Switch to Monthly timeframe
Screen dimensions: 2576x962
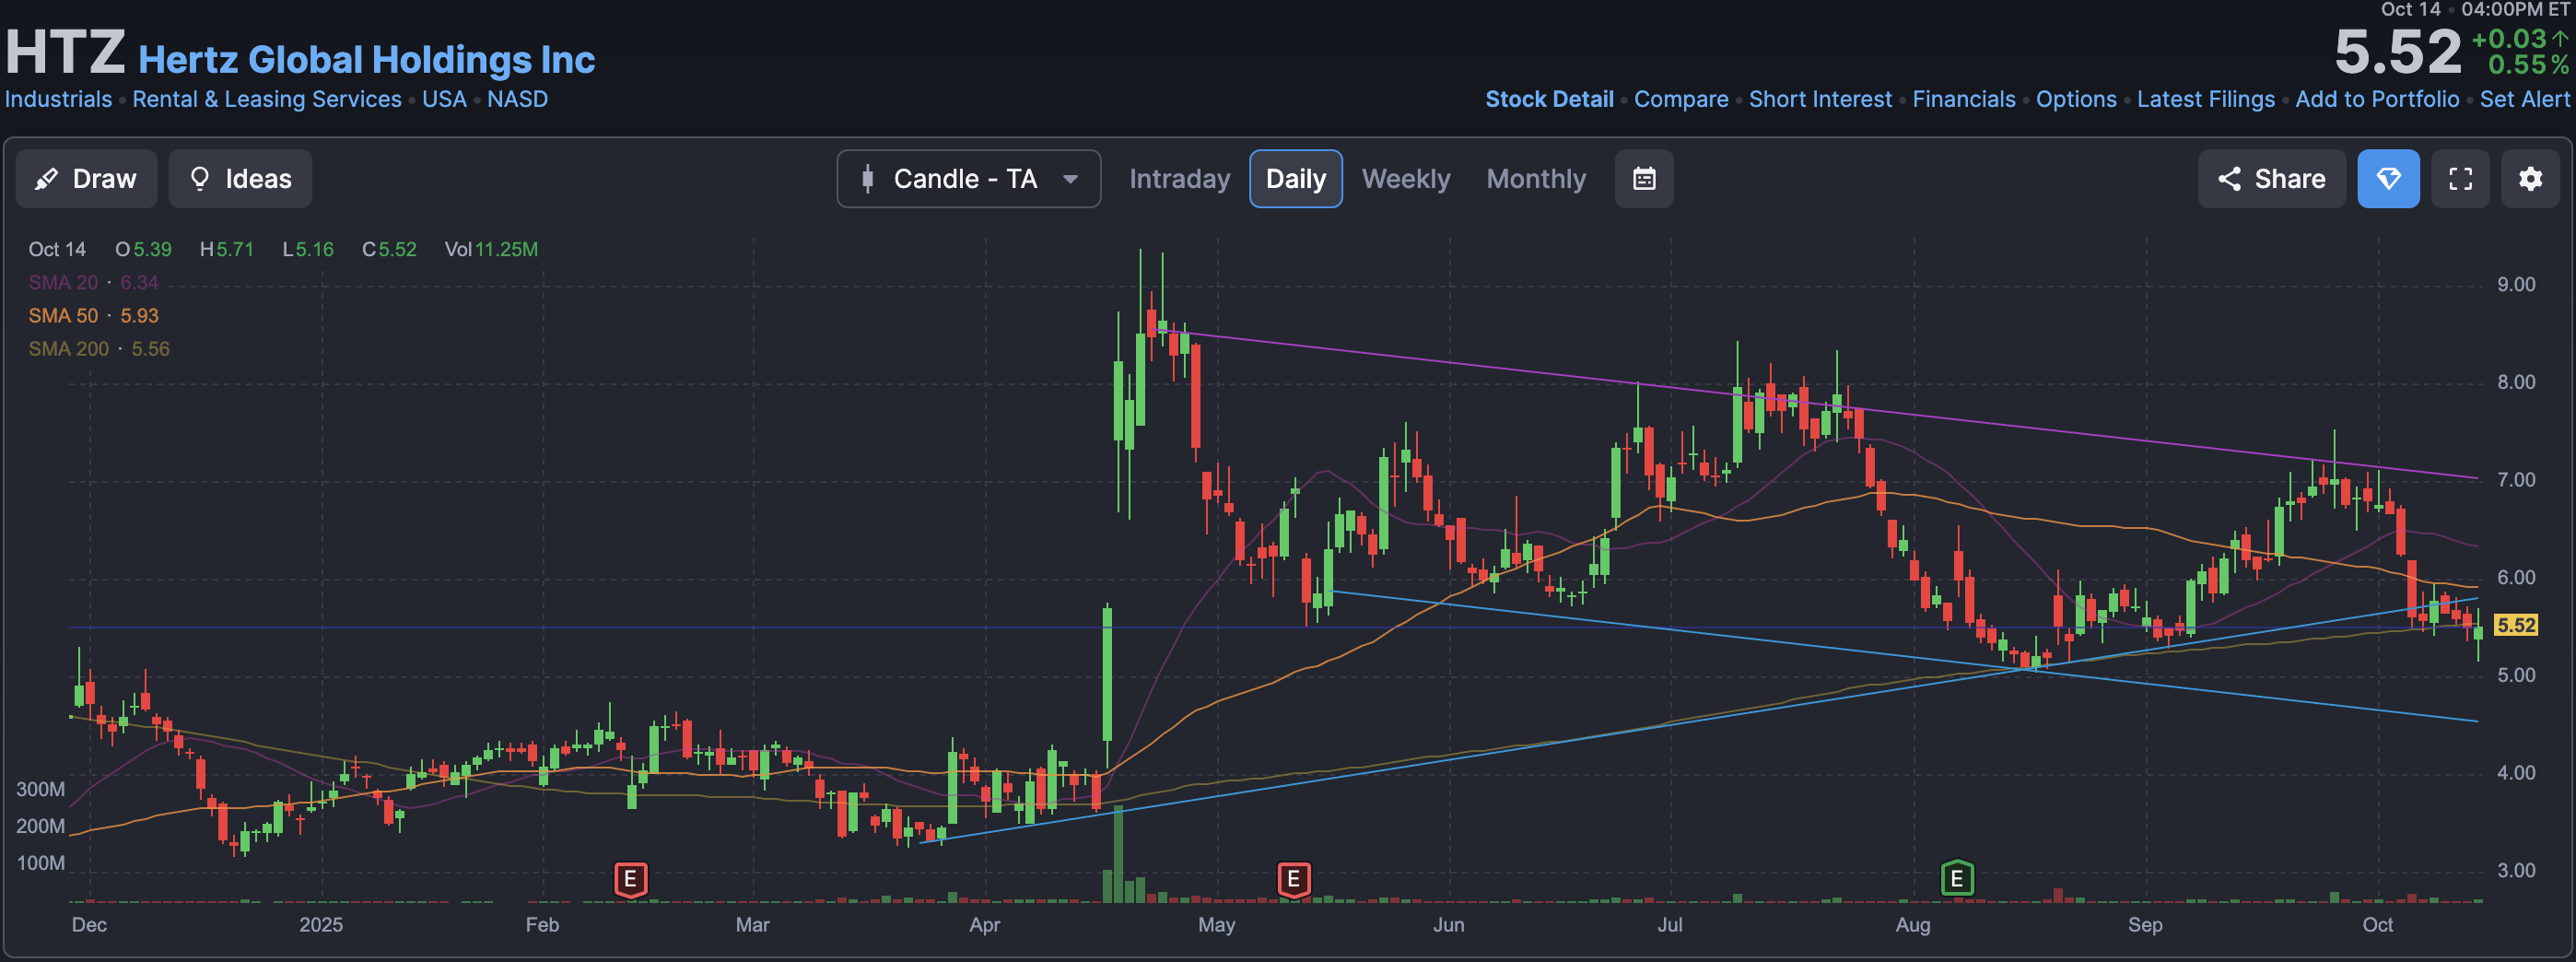pyautogui.click(x=1536, y=179)
